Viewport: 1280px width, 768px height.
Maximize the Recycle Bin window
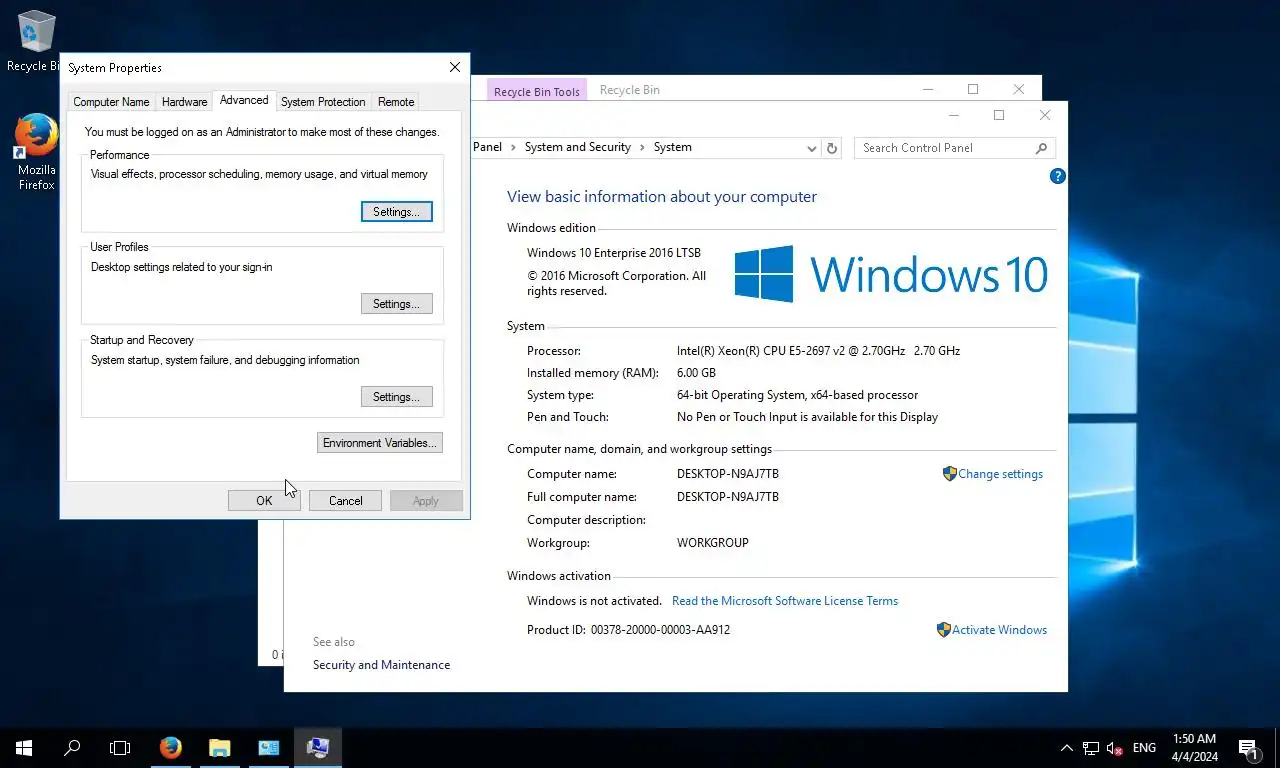pyautogui.click(x=973, y=89)
